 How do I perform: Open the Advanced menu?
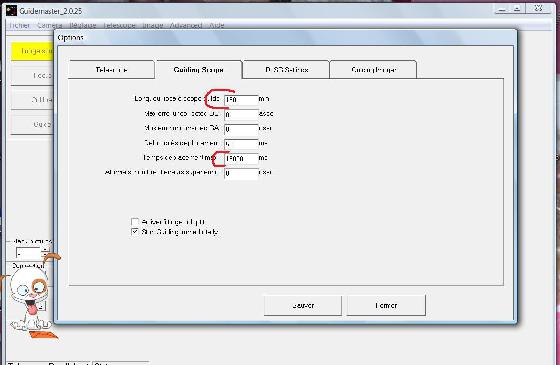point(186,25)
